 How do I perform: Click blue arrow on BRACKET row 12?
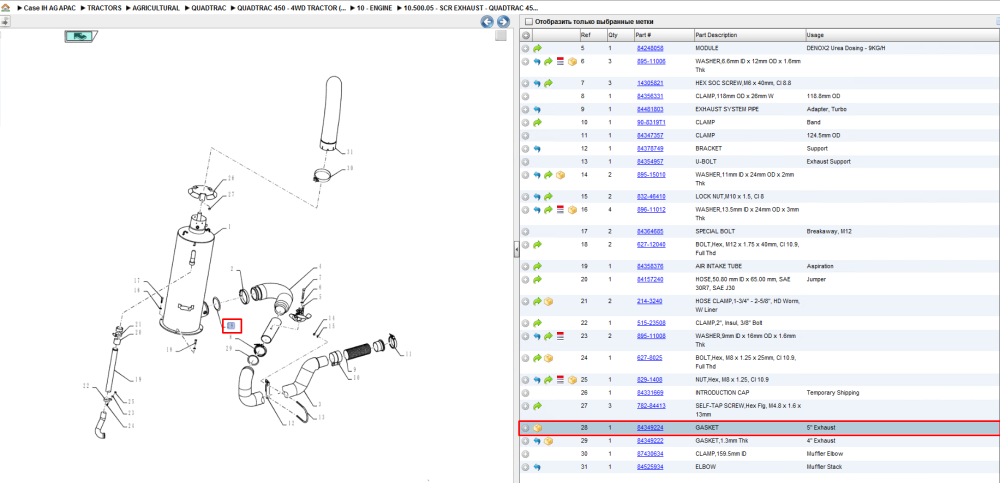537,148
